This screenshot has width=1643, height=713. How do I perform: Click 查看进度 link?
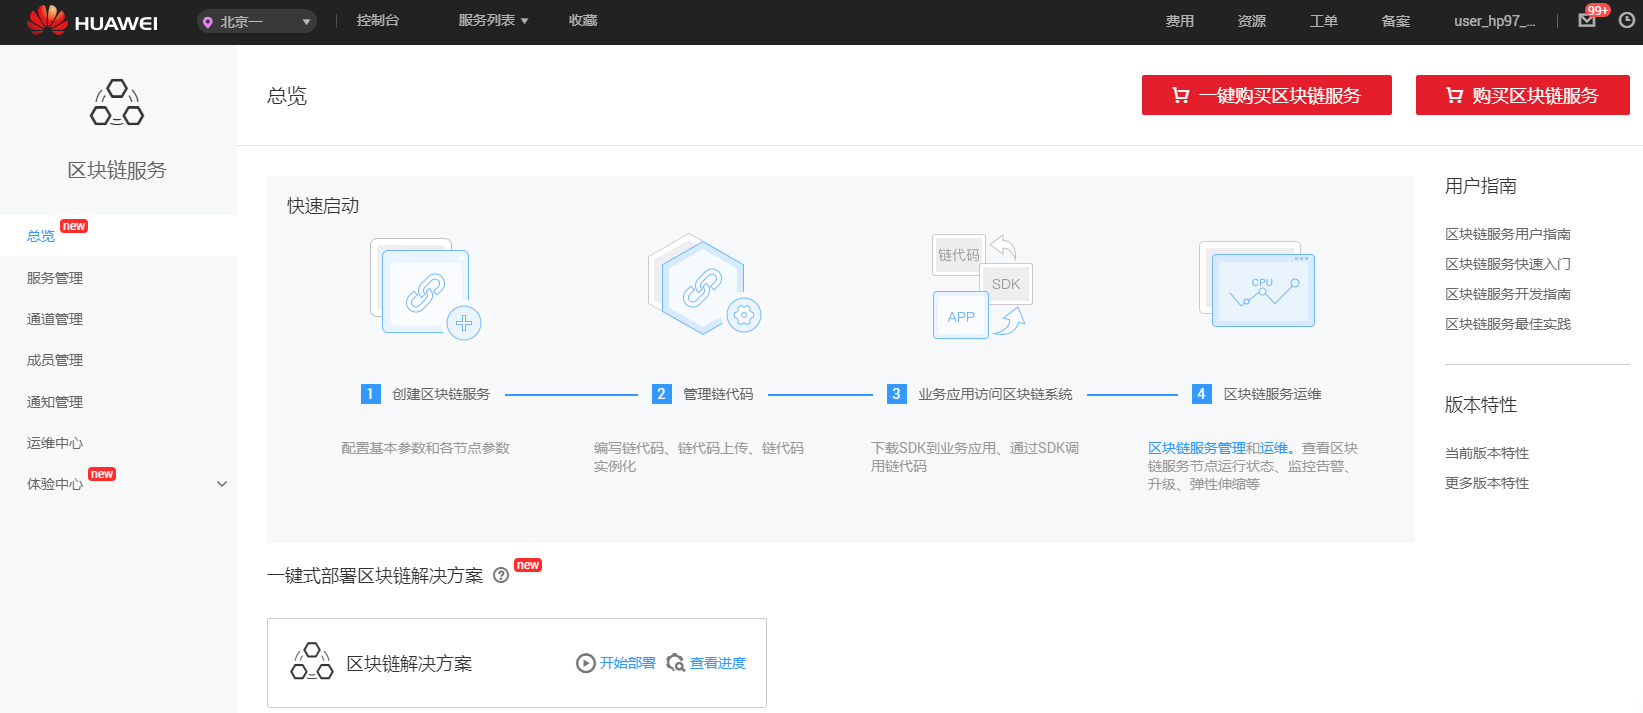tap(718, 663)
